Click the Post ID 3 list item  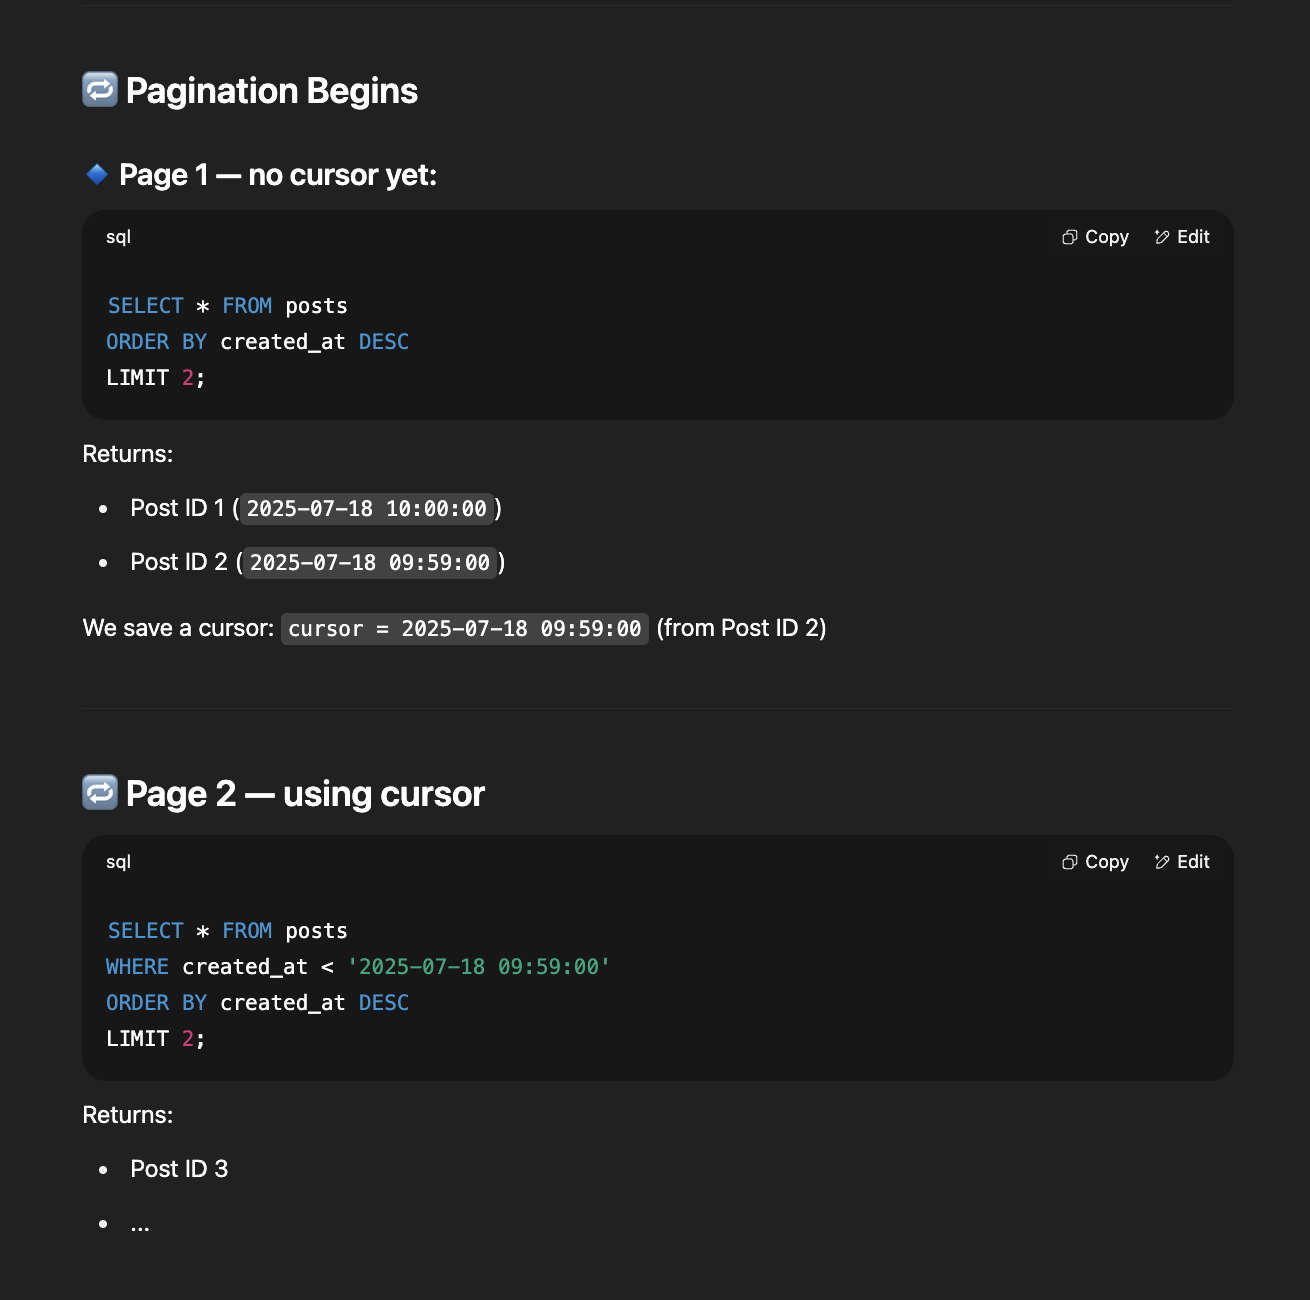coord(179,1169)
